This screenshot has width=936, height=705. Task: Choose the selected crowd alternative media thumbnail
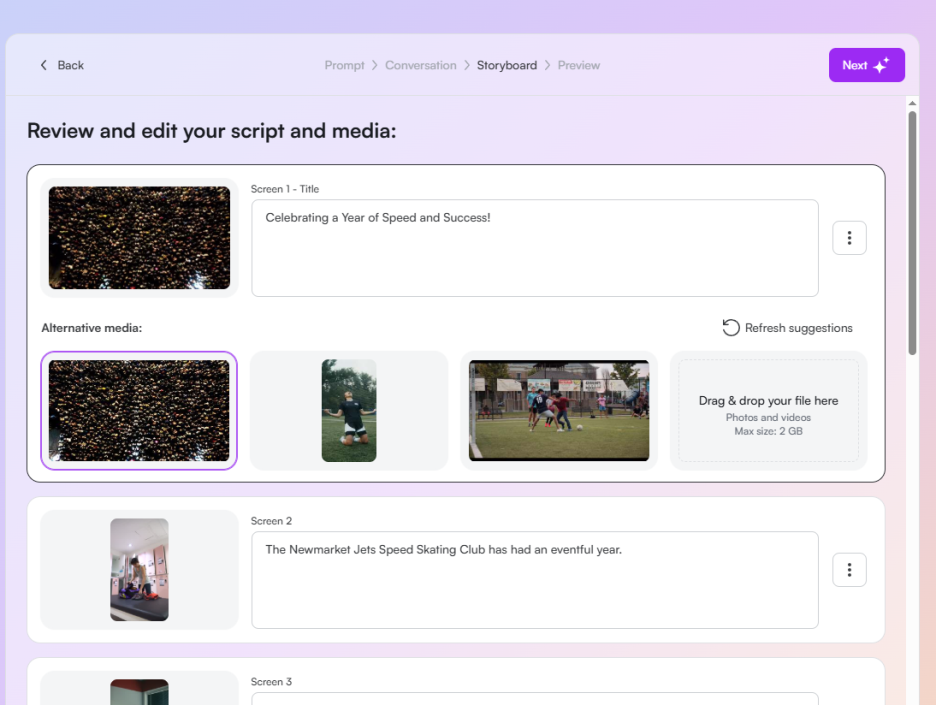(x=139, y=411)
